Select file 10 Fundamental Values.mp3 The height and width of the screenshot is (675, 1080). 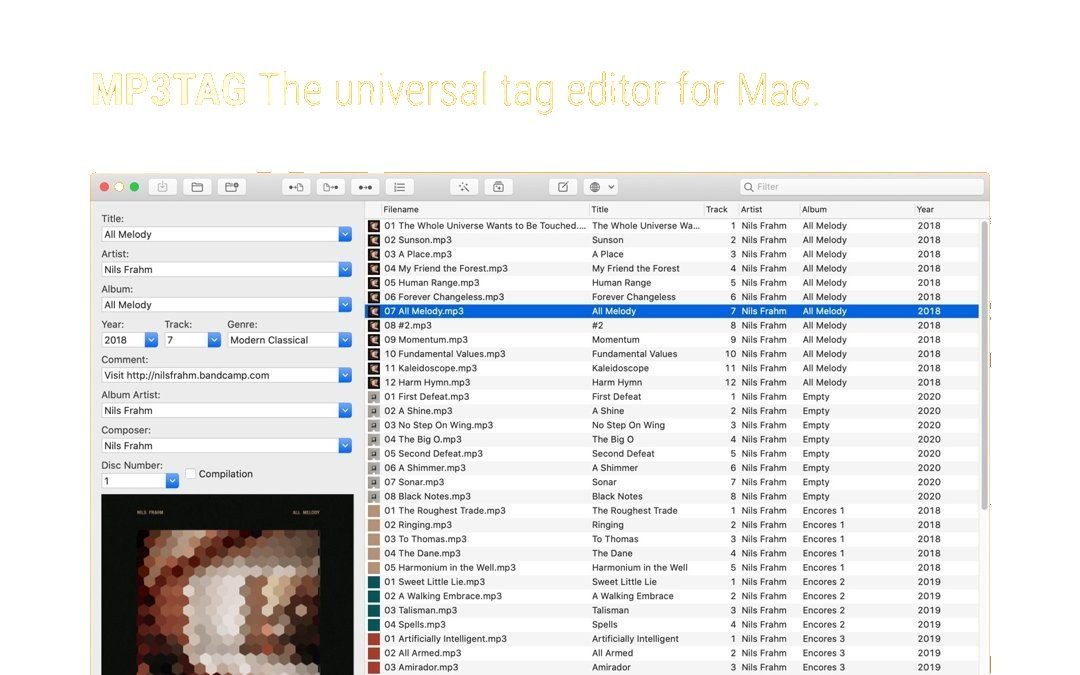coord(445,354)
